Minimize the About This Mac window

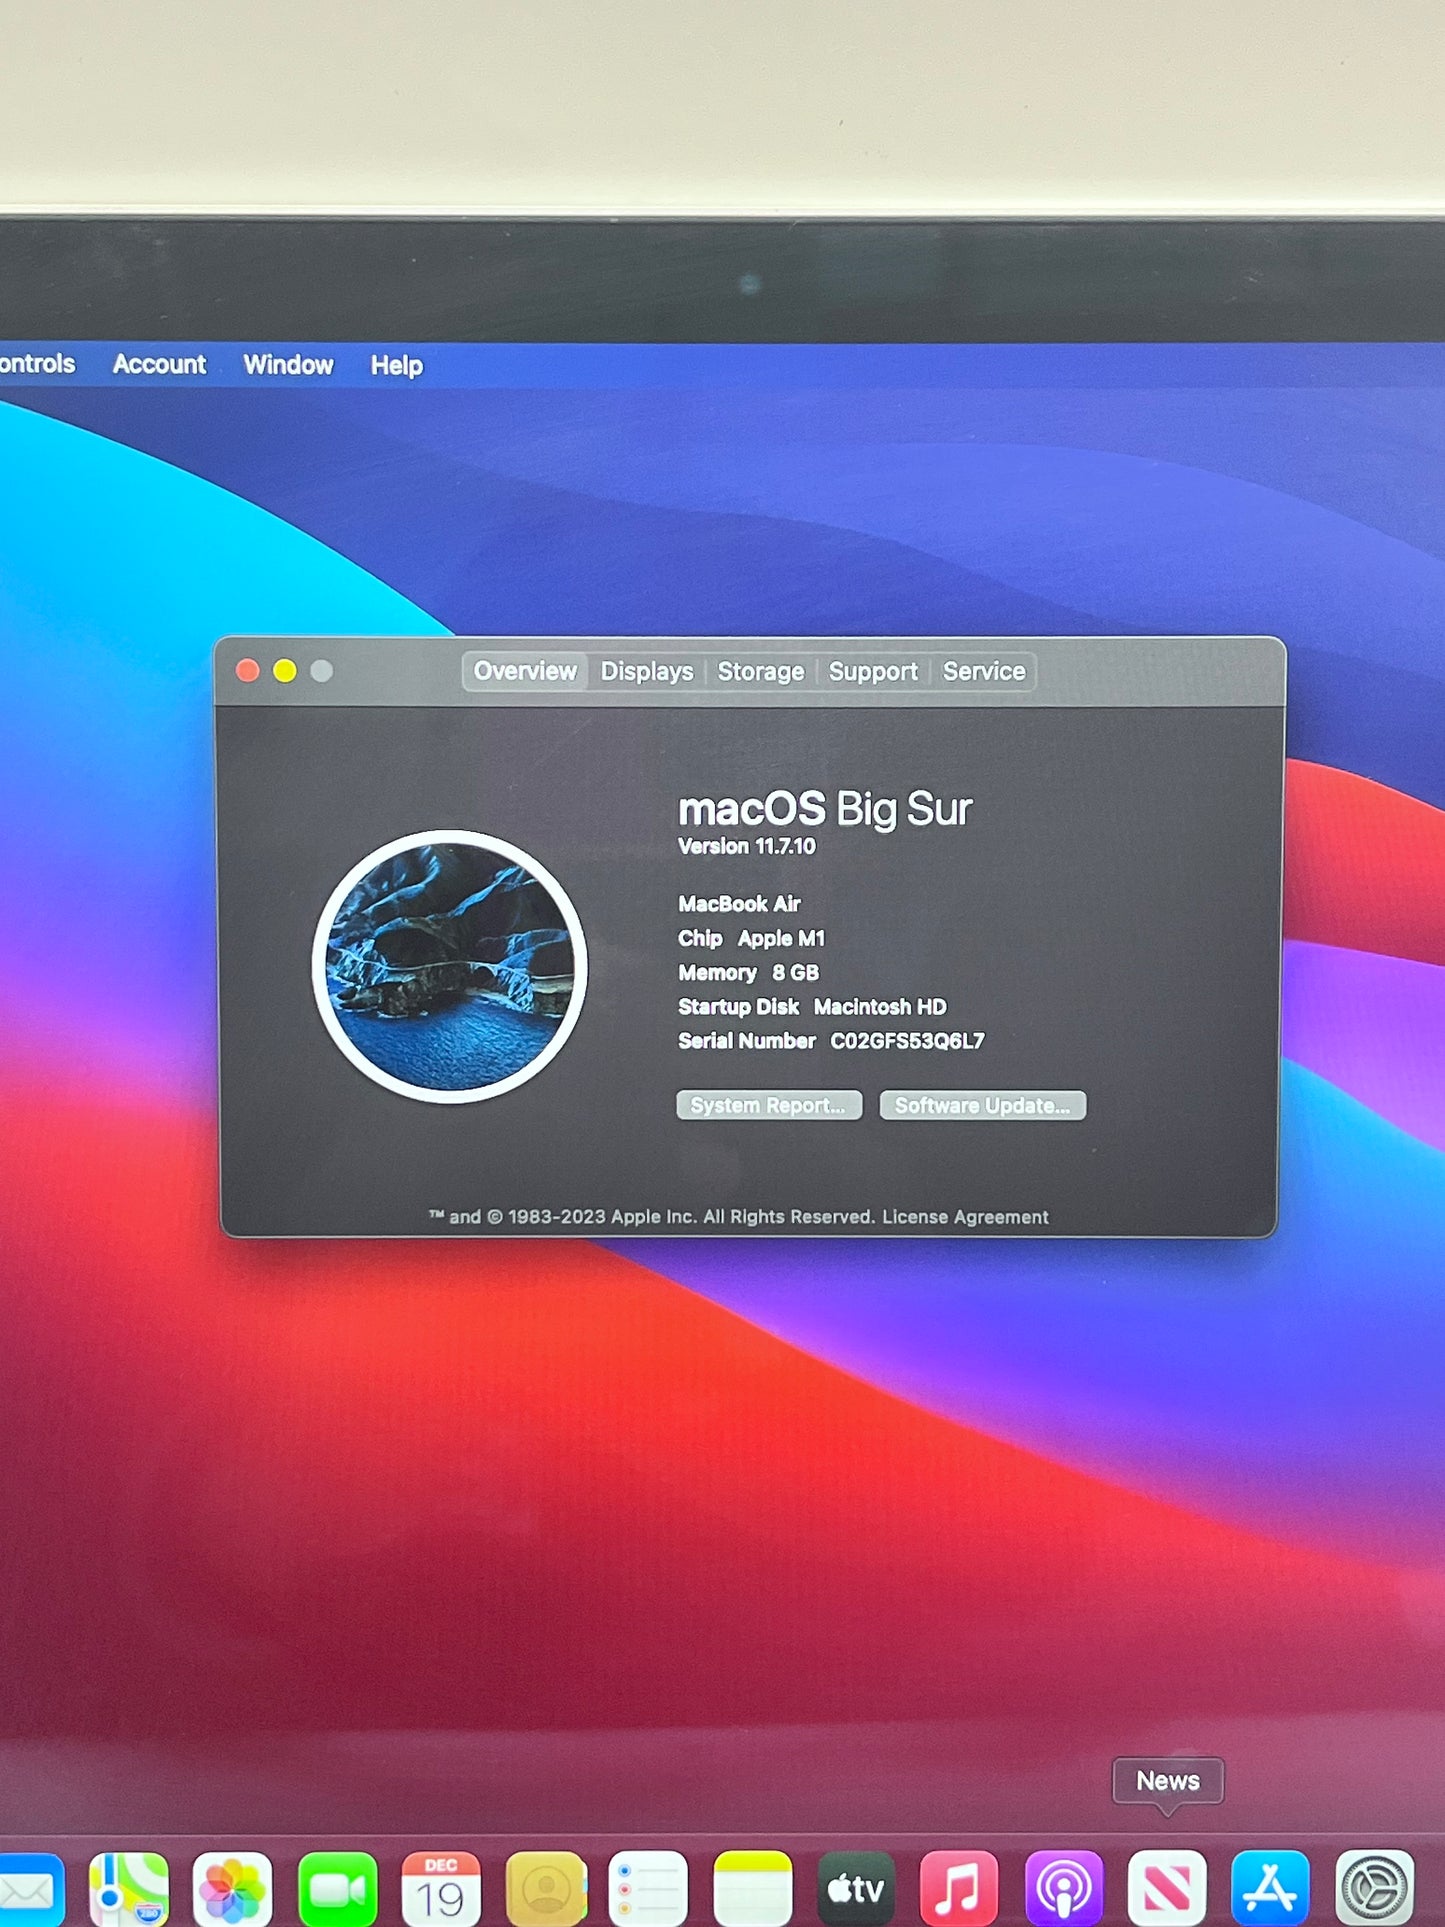pyautogui.click(x=284, y=671)
